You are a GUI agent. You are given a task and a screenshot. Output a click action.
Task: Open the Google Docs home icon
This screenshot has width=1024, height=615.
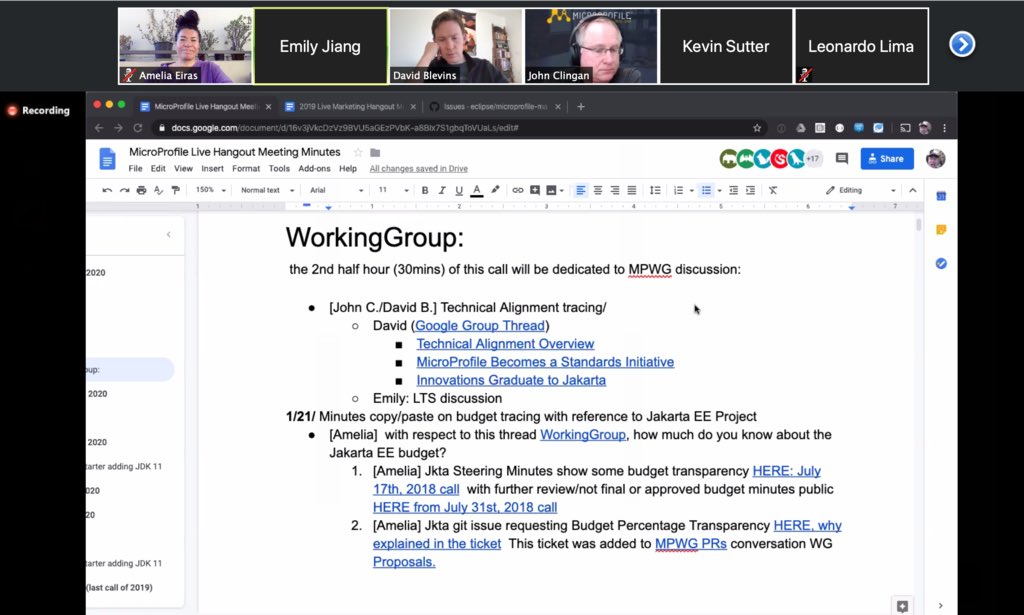(x=107, y=159)
